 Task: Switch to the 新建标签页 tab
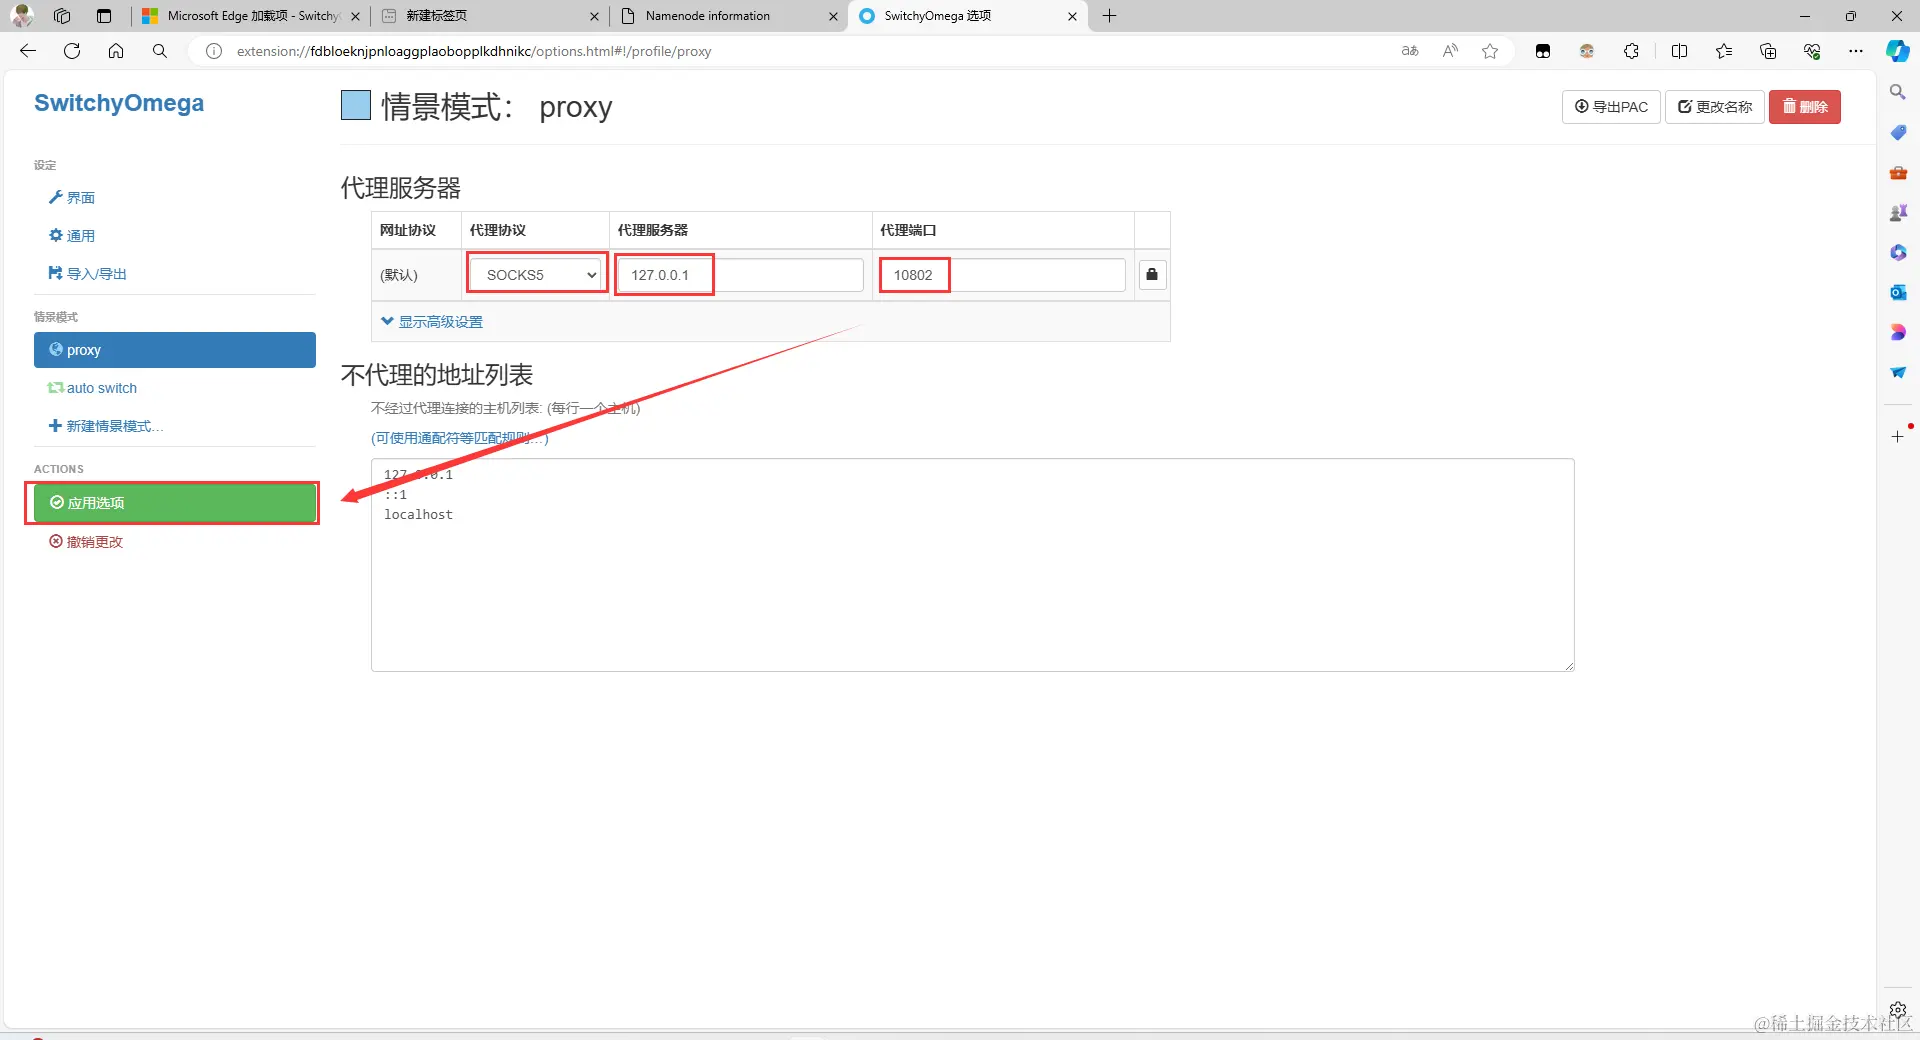(490, 16)
